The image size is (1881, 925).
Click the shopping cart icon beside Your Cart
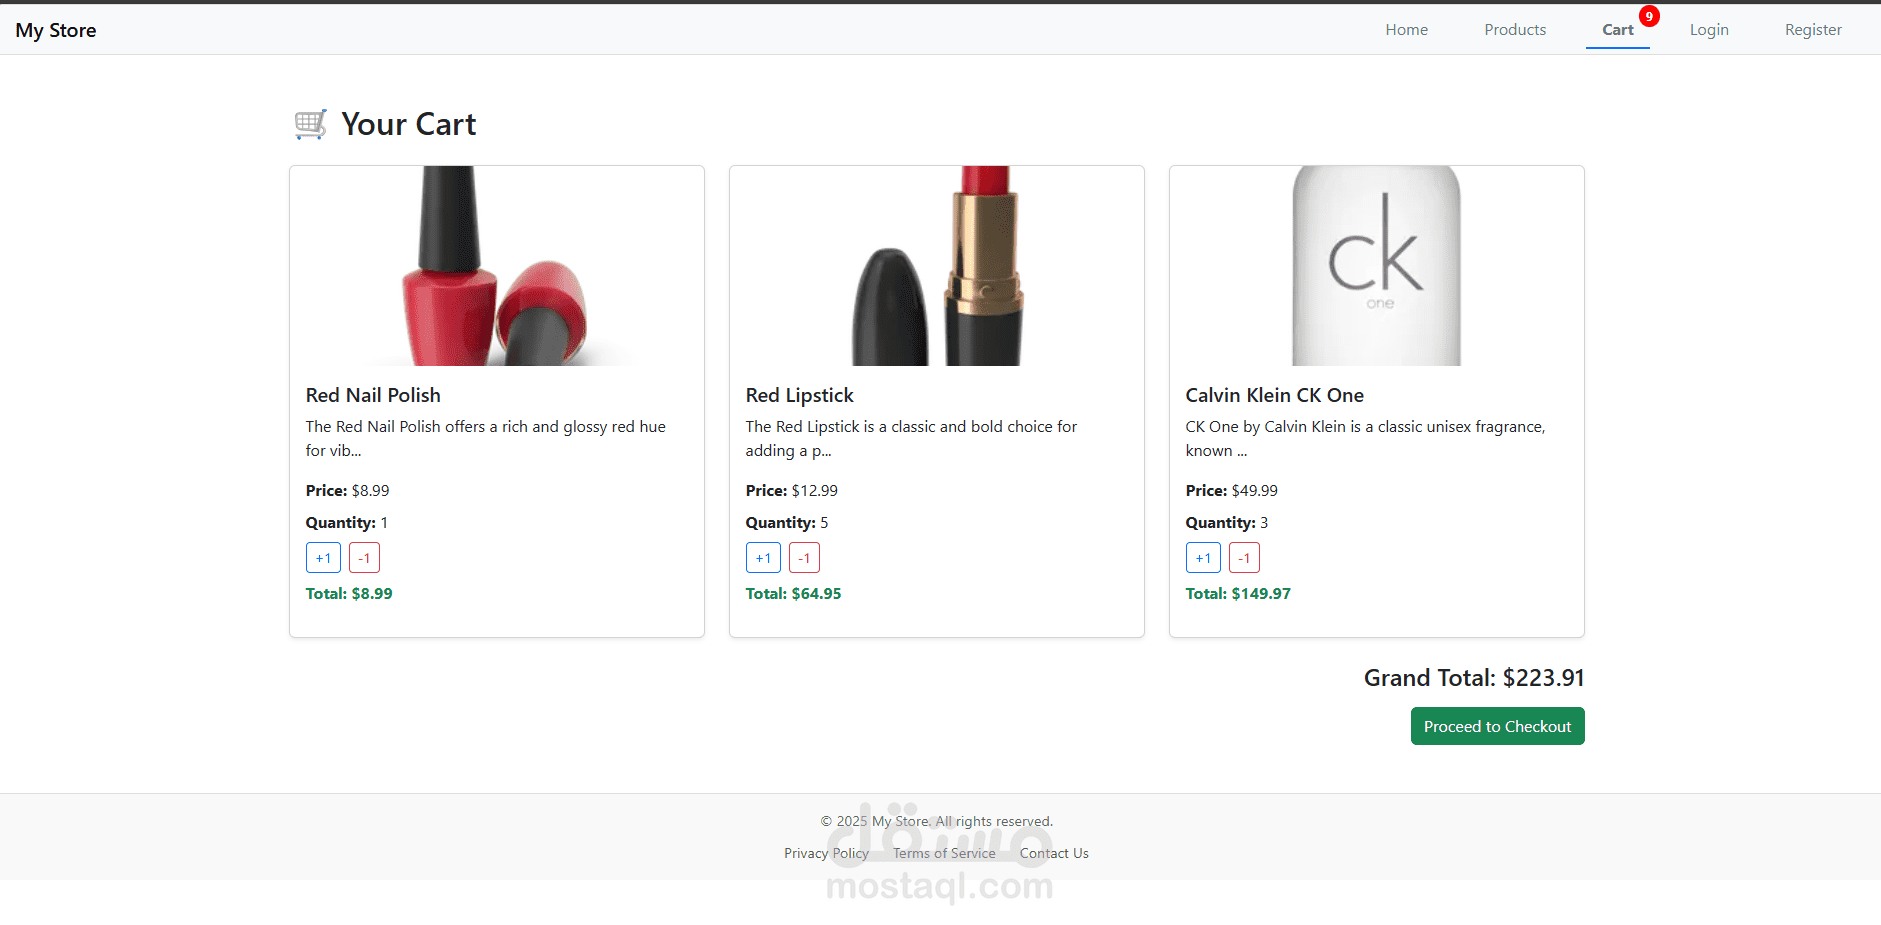pyautogui.click(x=311, y=124)
